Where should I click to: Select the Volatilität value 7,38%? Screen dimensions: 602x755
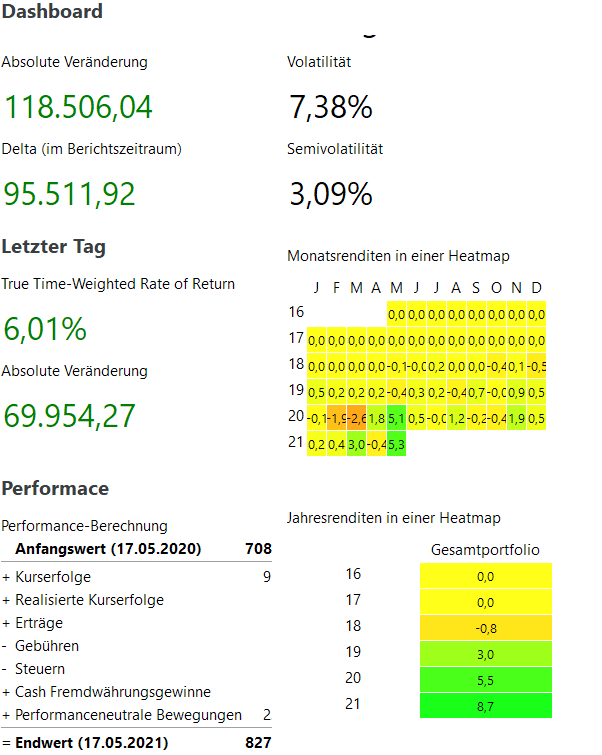pos(330,107)
